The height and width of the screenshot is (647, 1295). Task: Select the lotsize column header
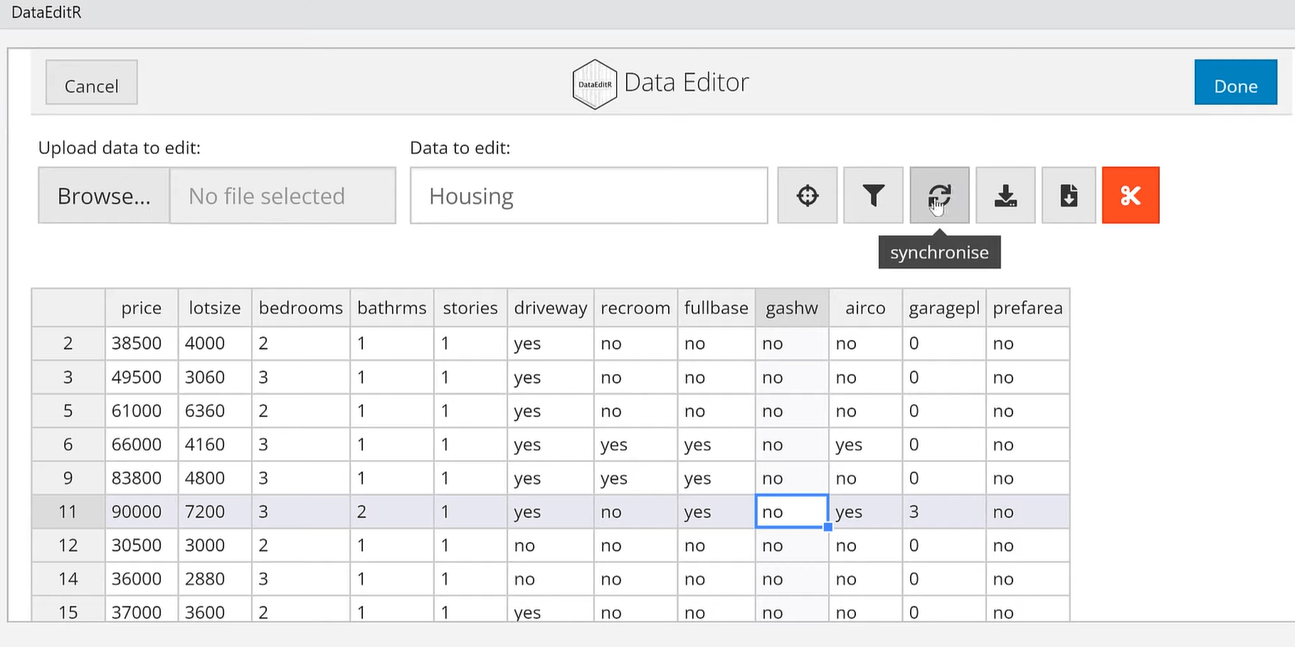(214, 308)
